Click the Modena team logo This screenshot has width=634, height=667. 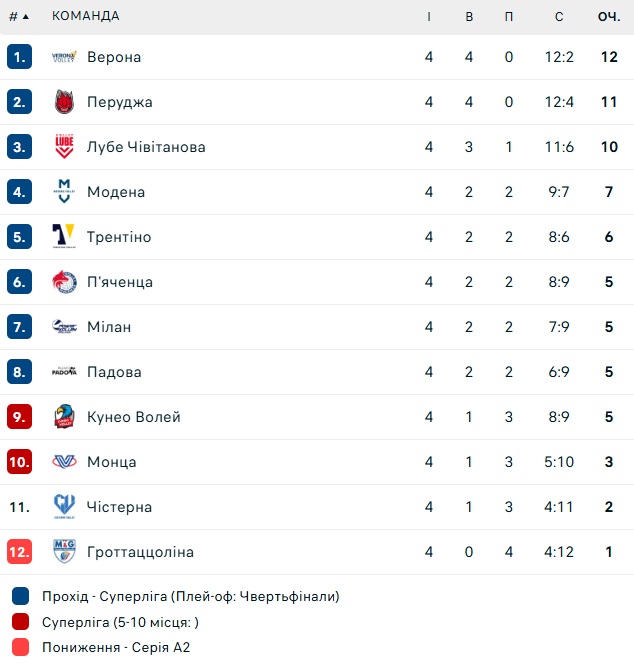[x=64, y=192]
